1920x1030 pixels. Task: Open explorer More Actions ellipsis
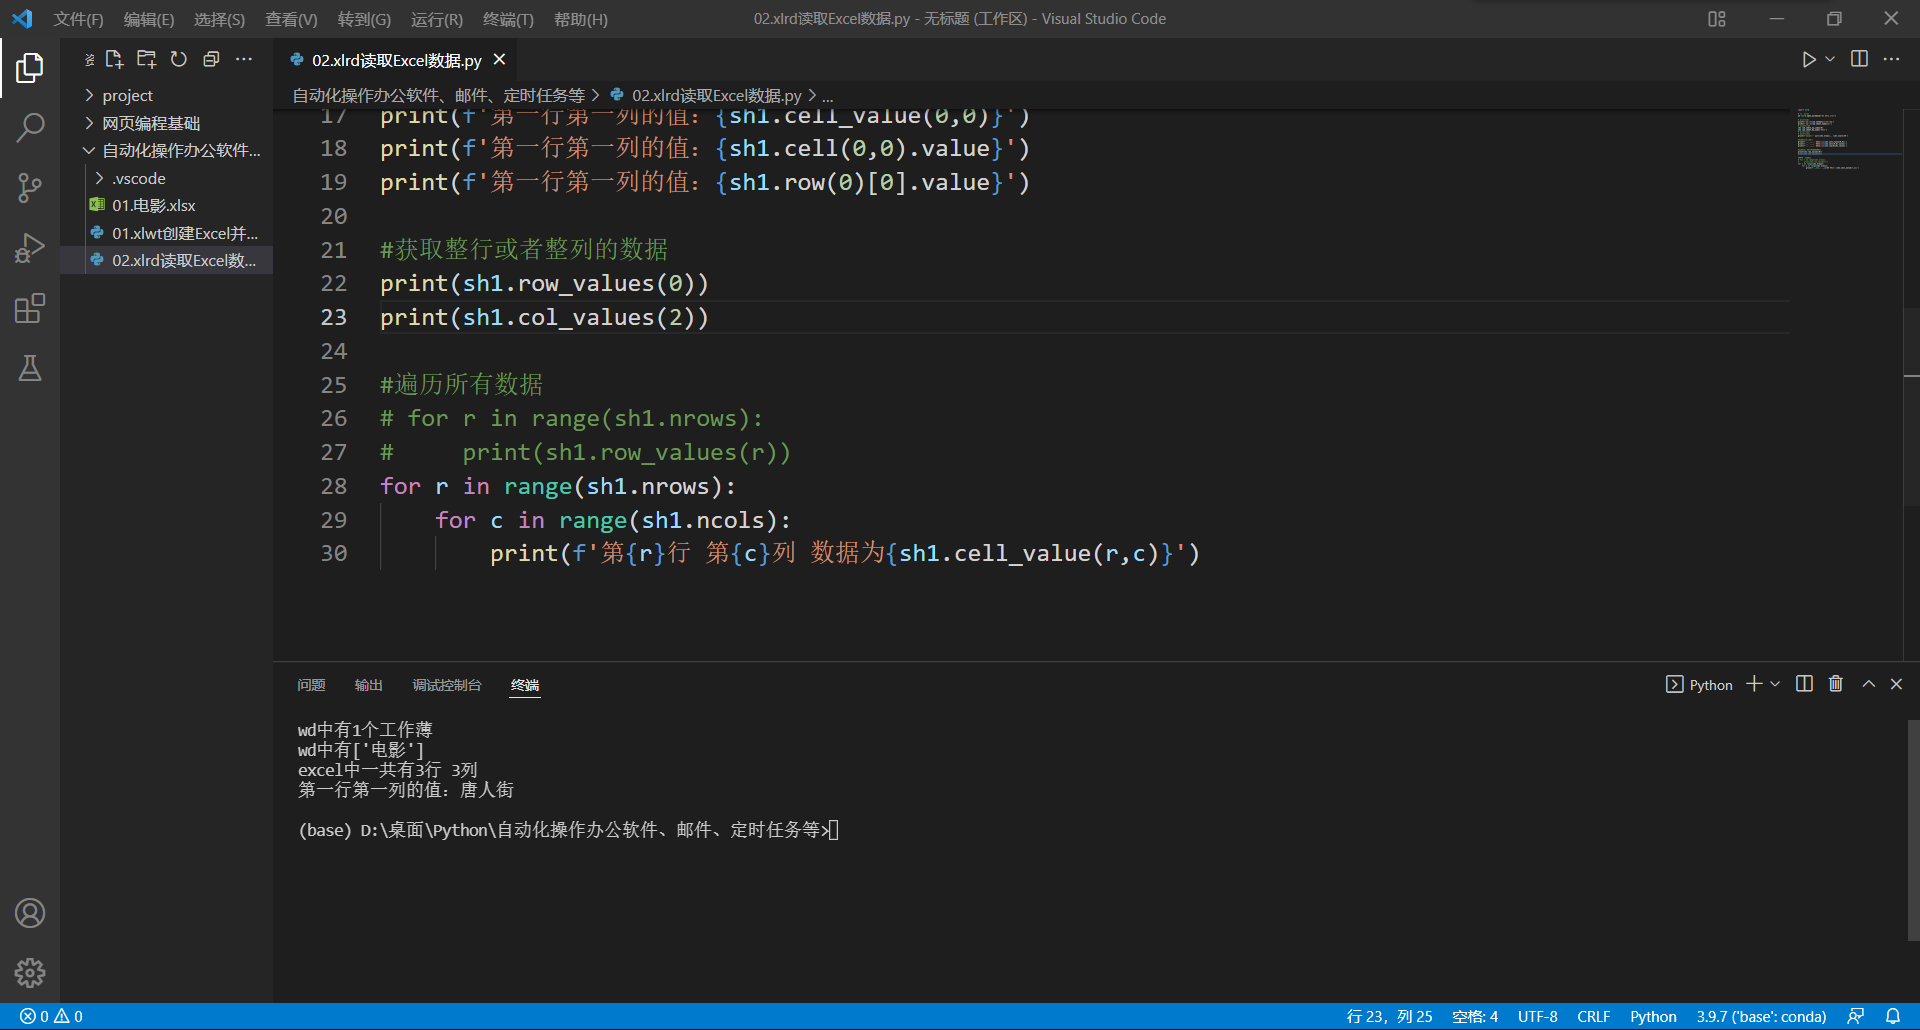pyautogui.click(x=244, y=60)
